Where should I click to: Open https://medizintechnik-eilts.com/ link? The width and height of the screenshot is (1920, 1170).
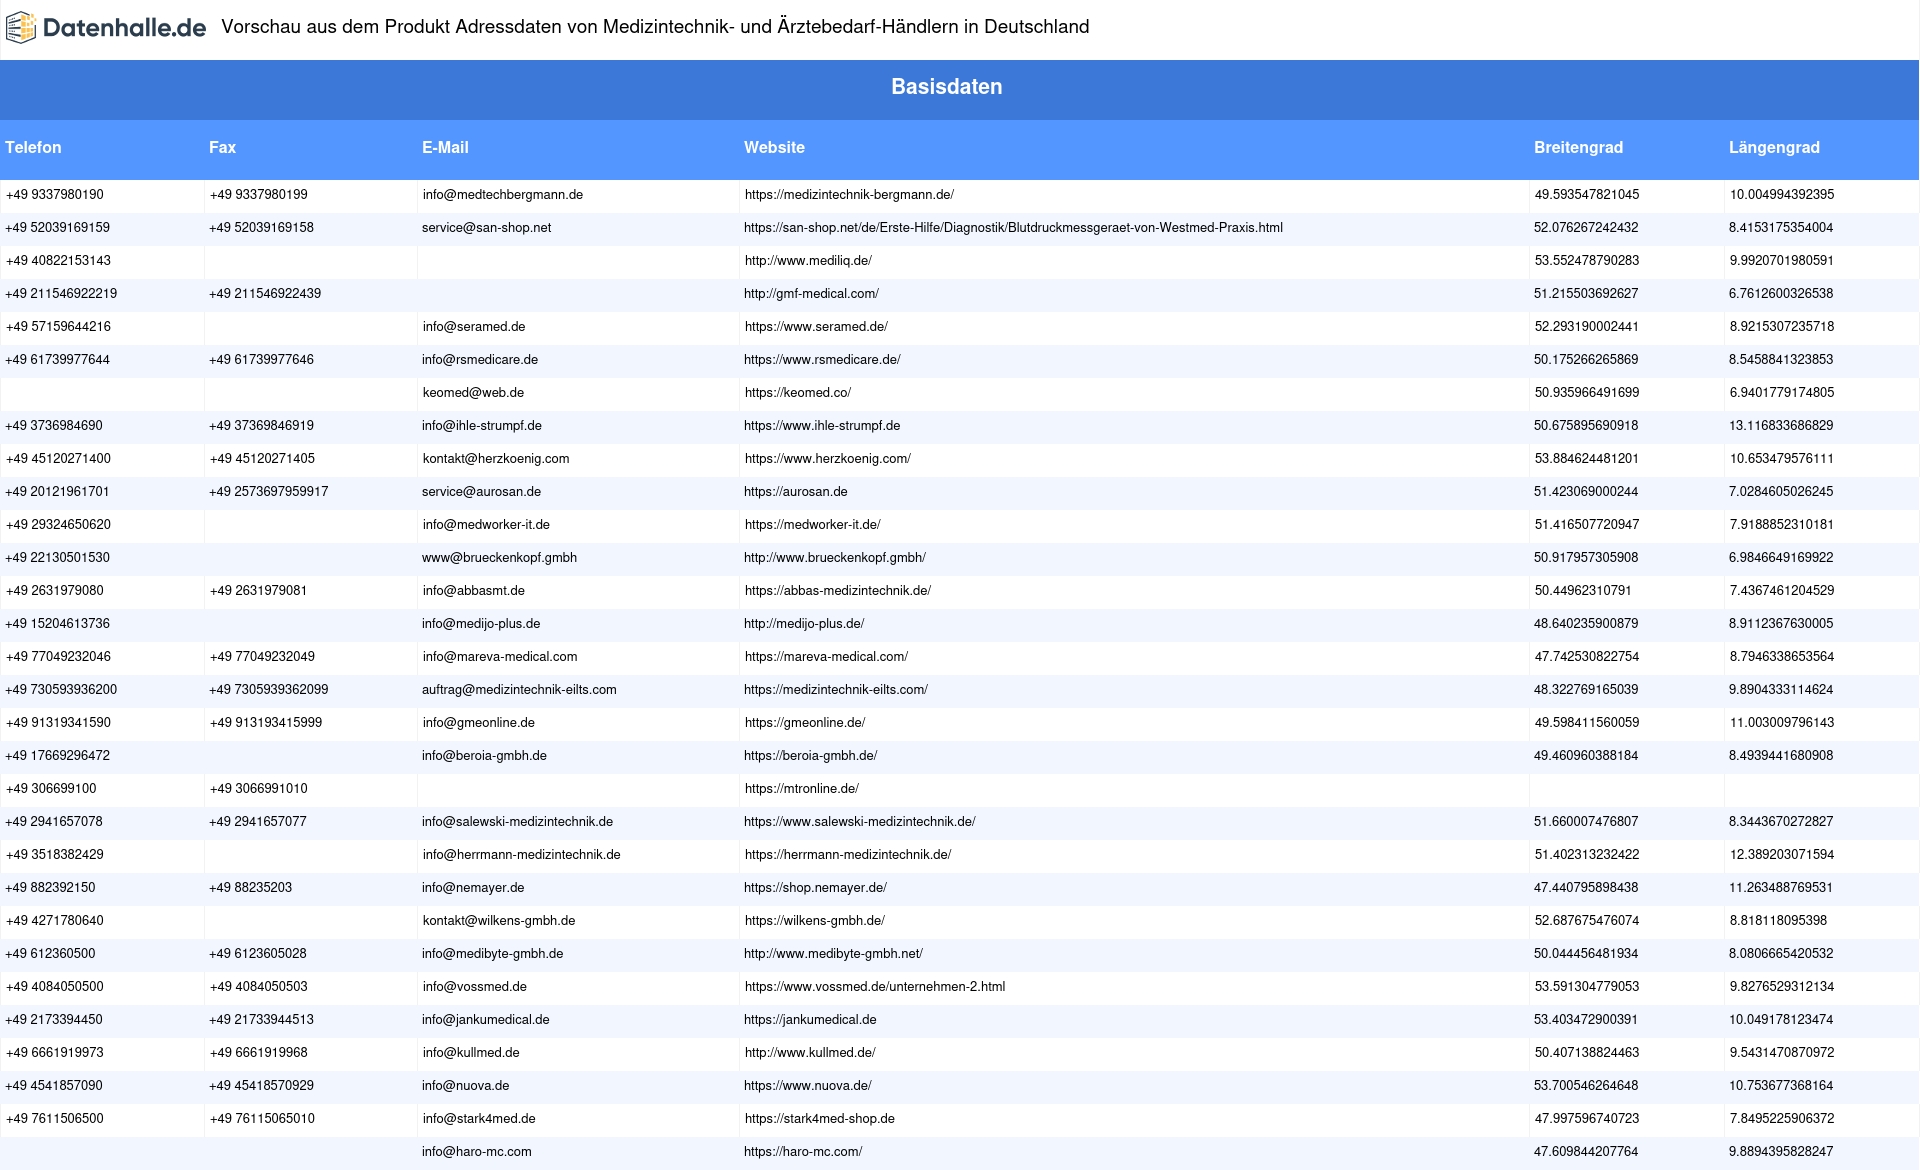pyautogui.click(x=836, y=690)
